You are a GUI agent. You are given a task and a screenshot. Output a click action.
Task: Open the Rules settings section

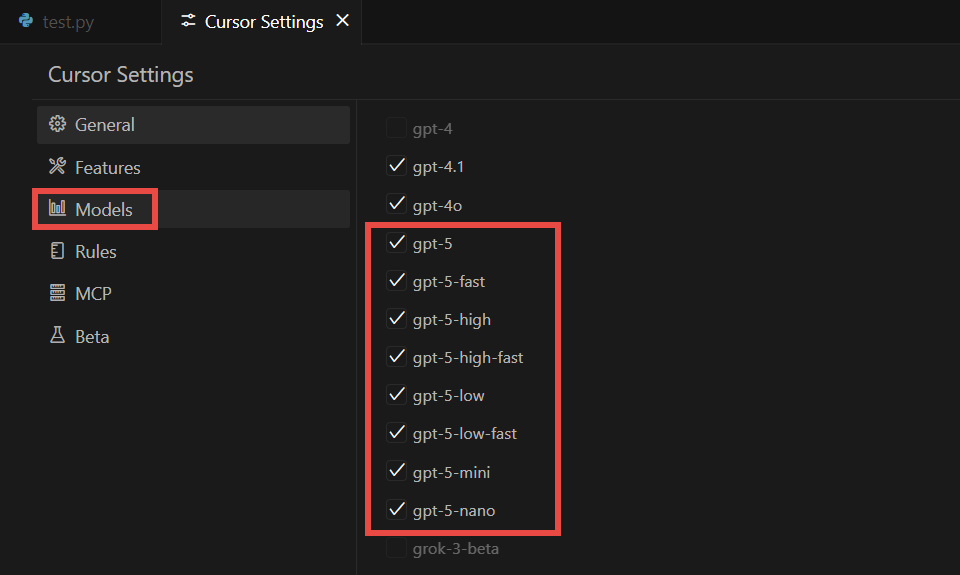[193, 252]
